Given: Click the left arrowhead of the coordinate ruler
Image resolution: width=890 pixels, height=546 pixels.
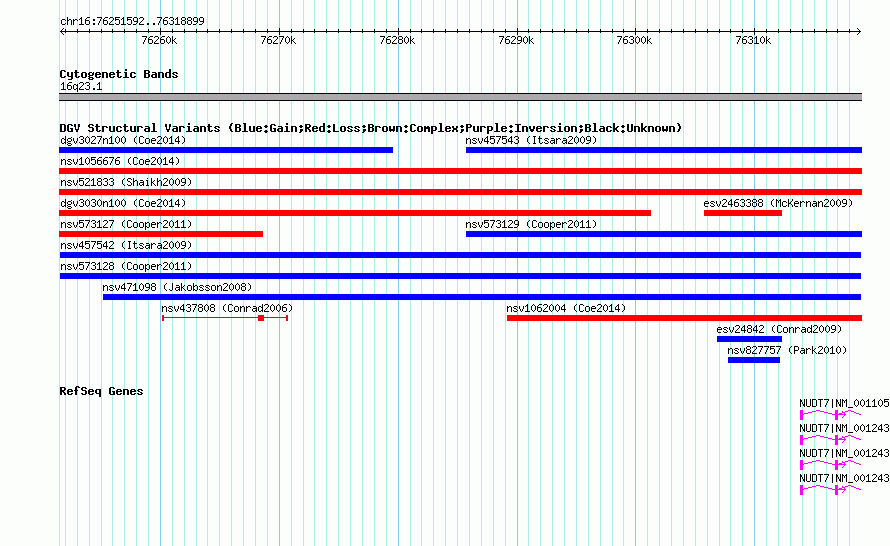Looking at the screenshot, I should (x=62, y=31).
